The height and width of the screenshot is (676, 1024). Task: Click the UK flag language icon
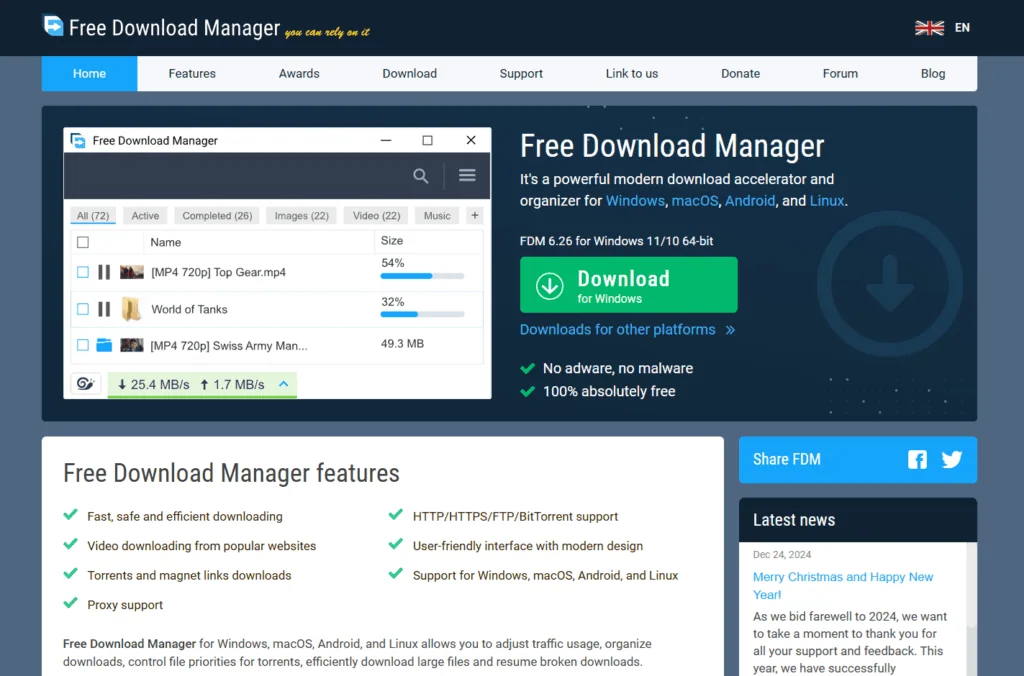(929, 28)
